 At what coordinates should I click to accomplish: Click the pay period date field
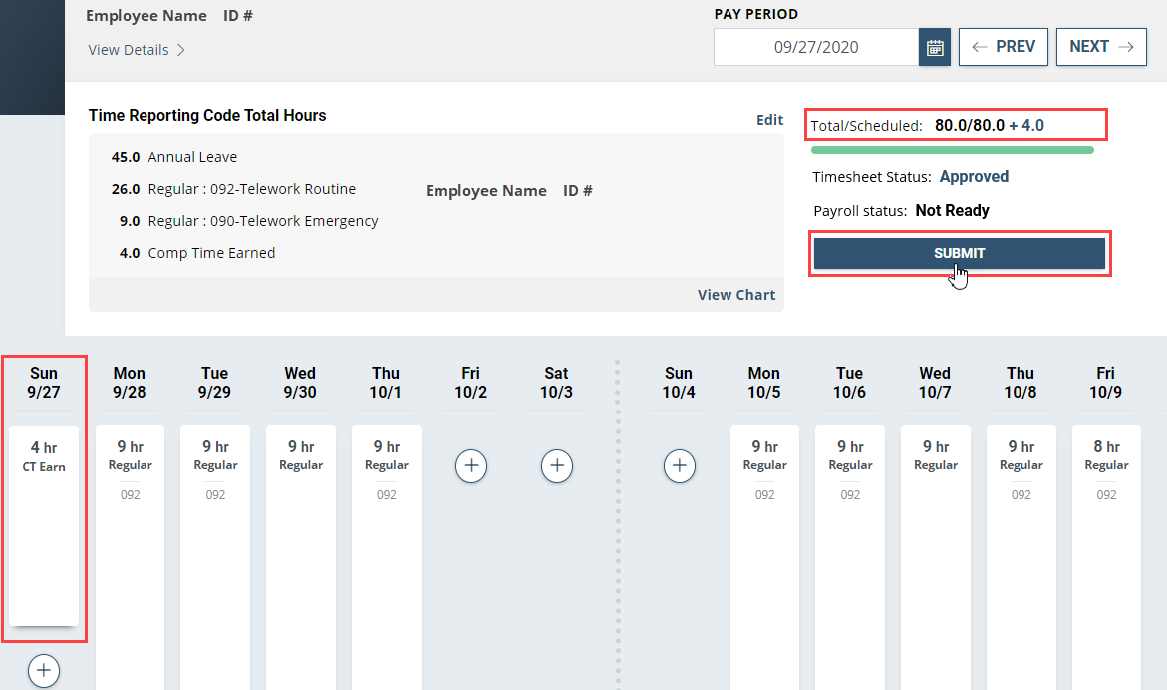pos(815,46)
